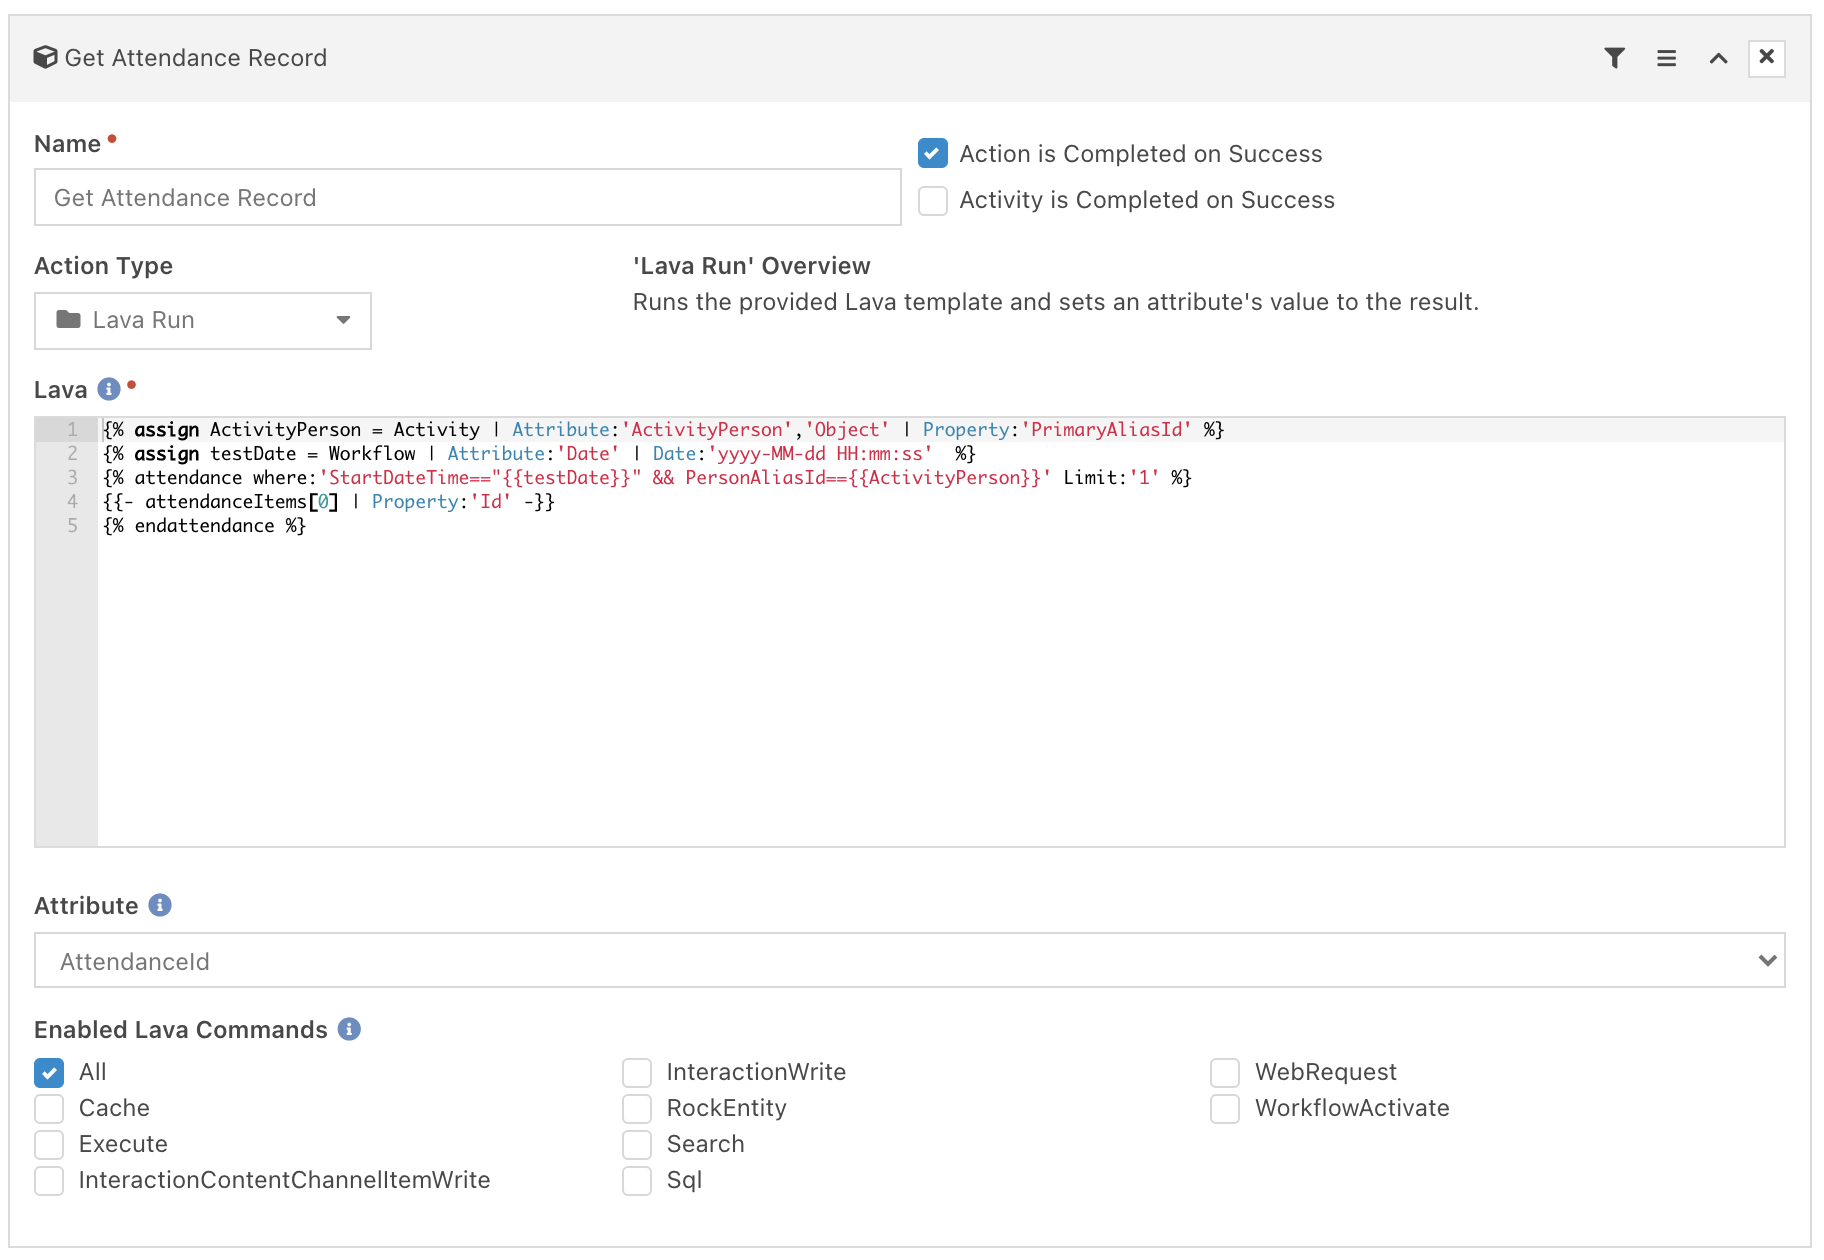Open the AttendanceId attribute dropdown
Screen dimensions: 1824x1260
(910, 961)
